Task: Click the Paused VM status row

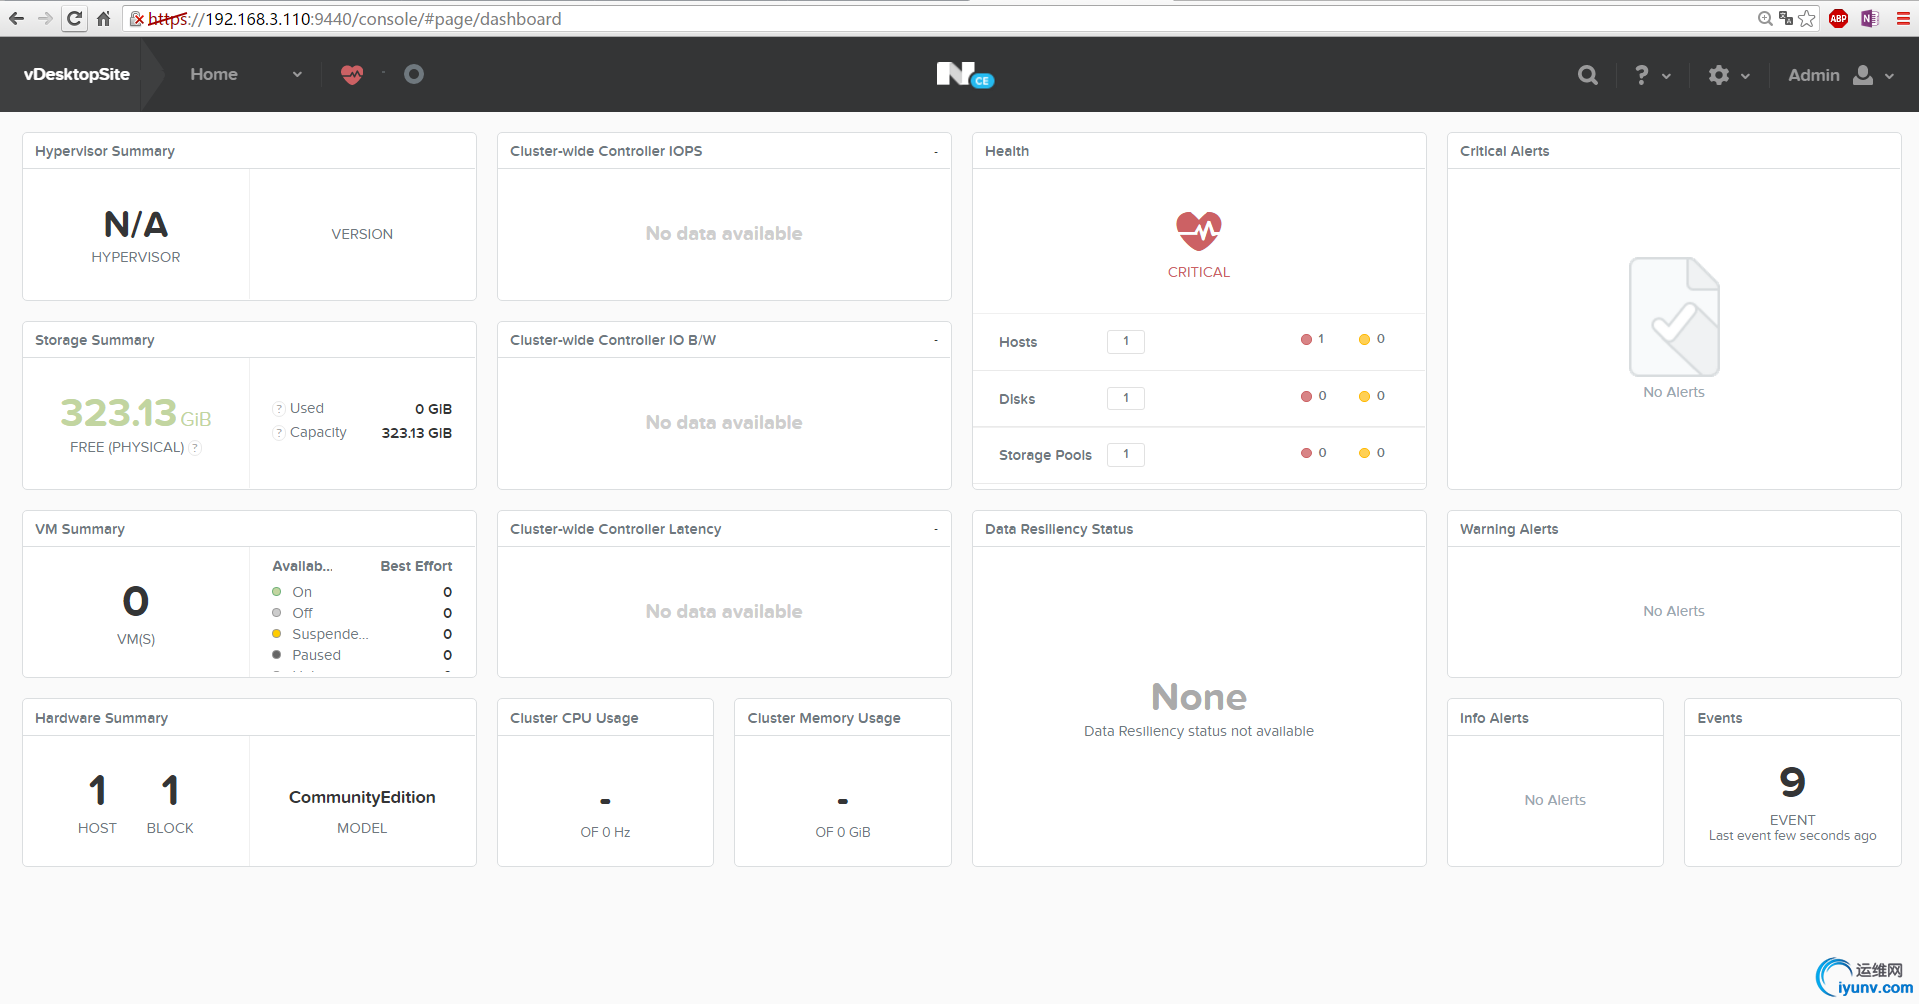Action: 362,655
